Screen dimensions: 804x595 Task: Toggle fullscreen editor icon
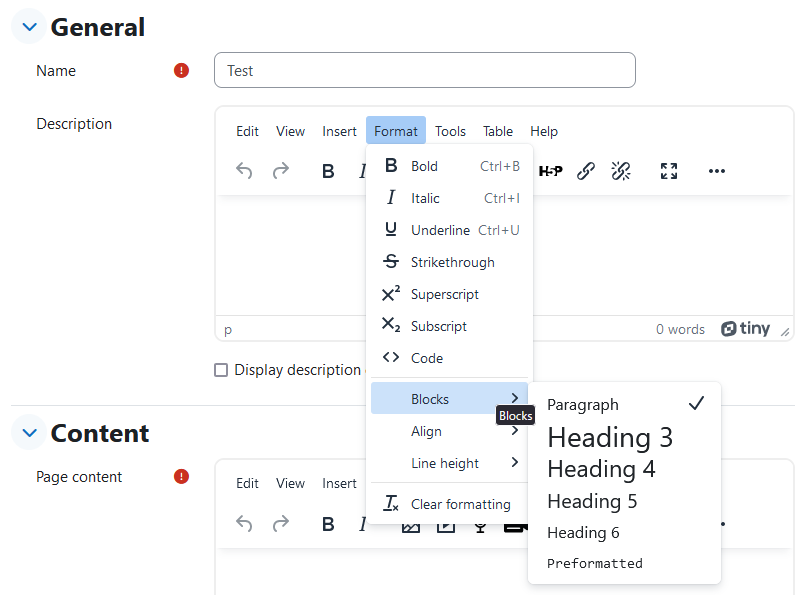coord(669,171)
